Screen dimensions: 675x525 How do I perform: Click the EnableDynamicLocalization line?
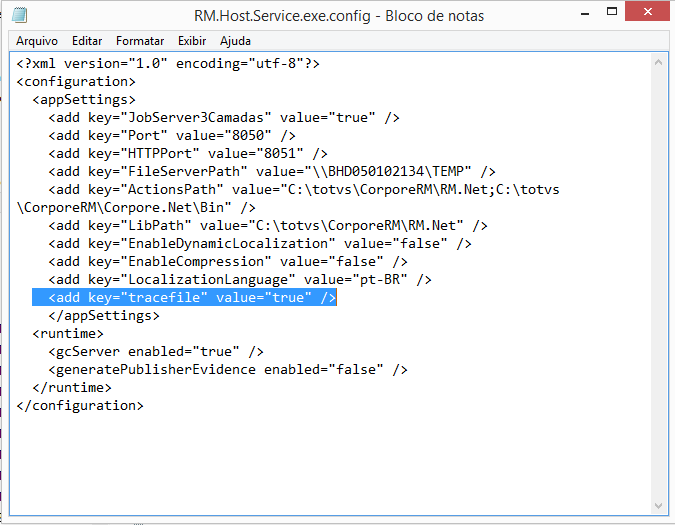tap(260, 244)
